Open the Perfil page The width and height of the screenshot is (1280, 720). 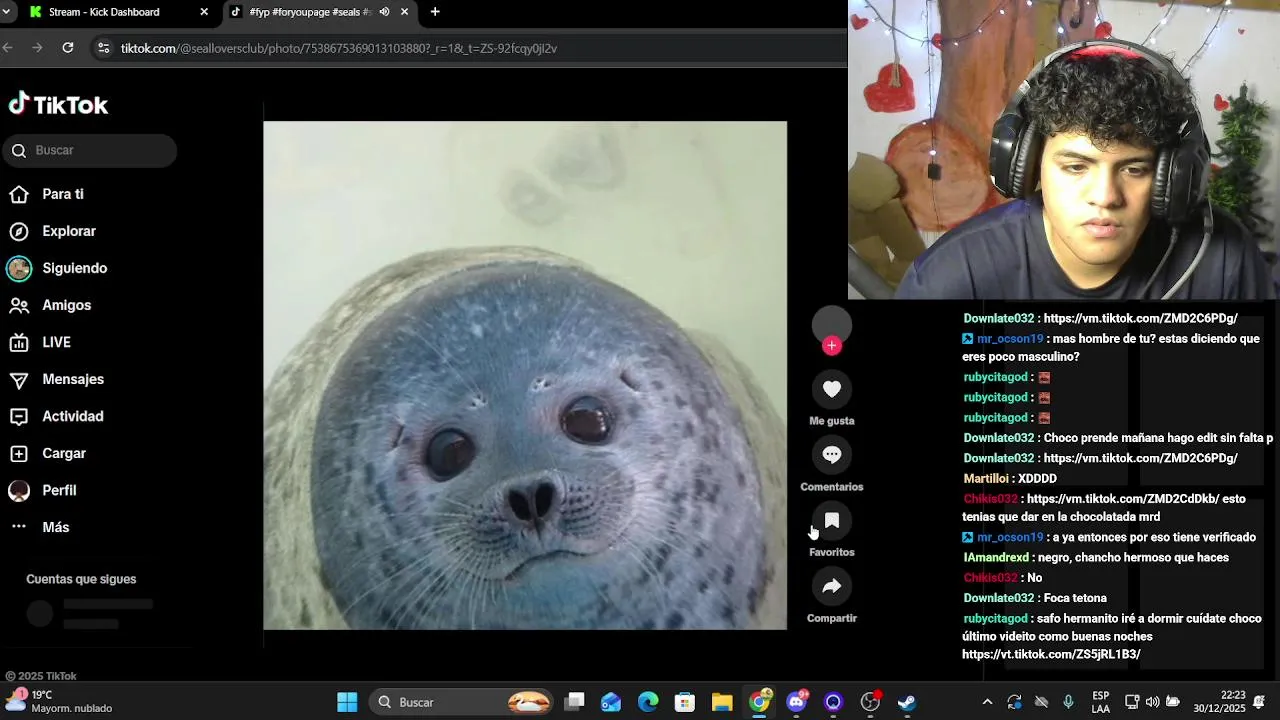click(x=59, y=490)
